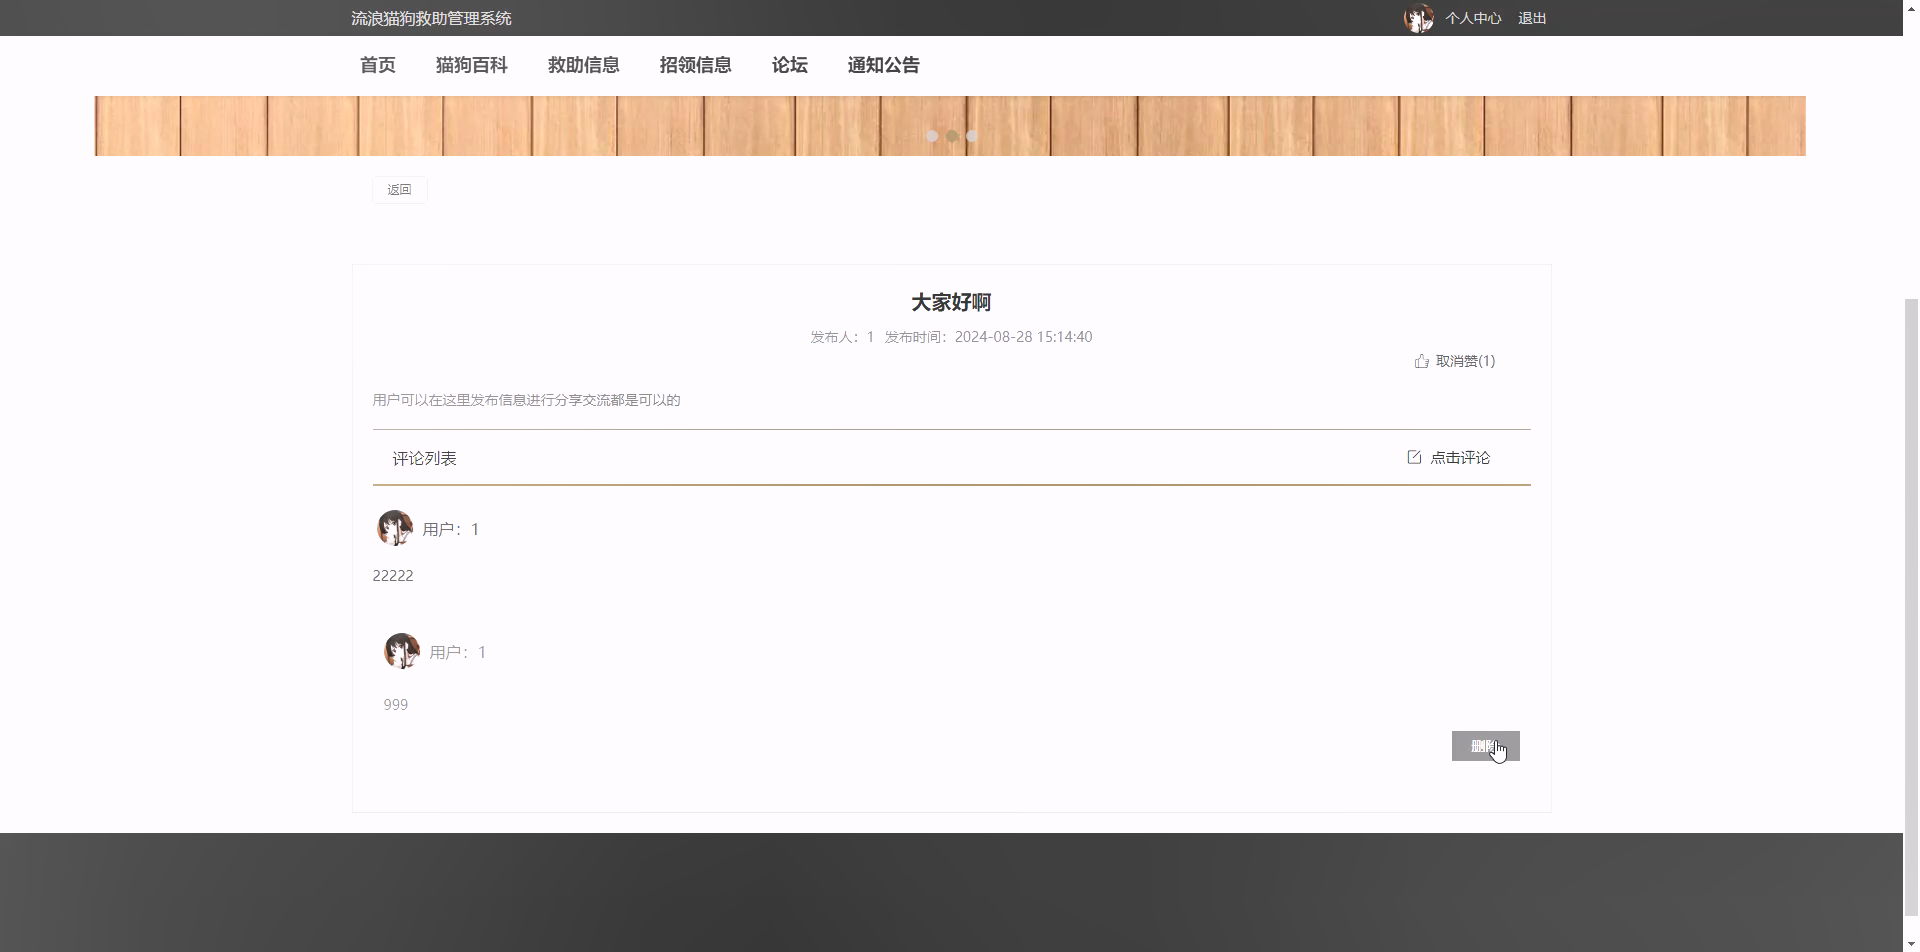Click the 删除 button for comment 999
1920x952 pixels.
(x=1485, y=746)
